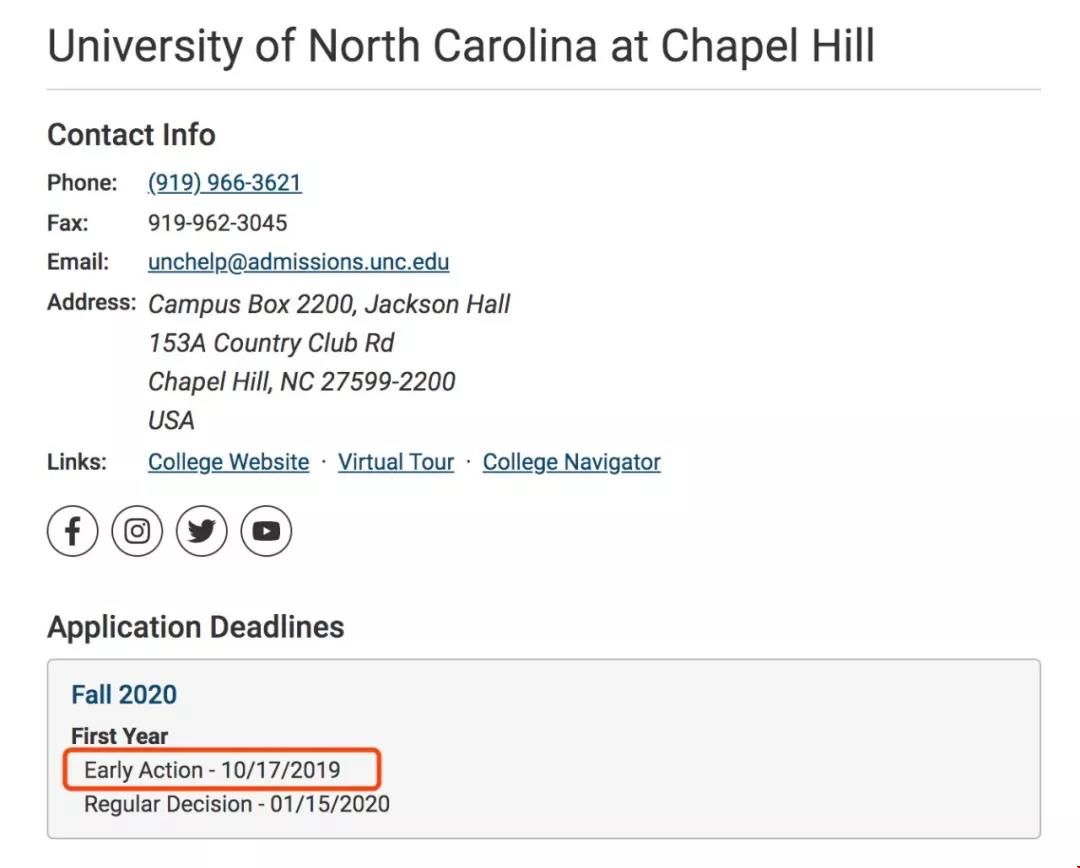Open the College Website link
The height and width of the screenshot is (868, 1080).
228,462
